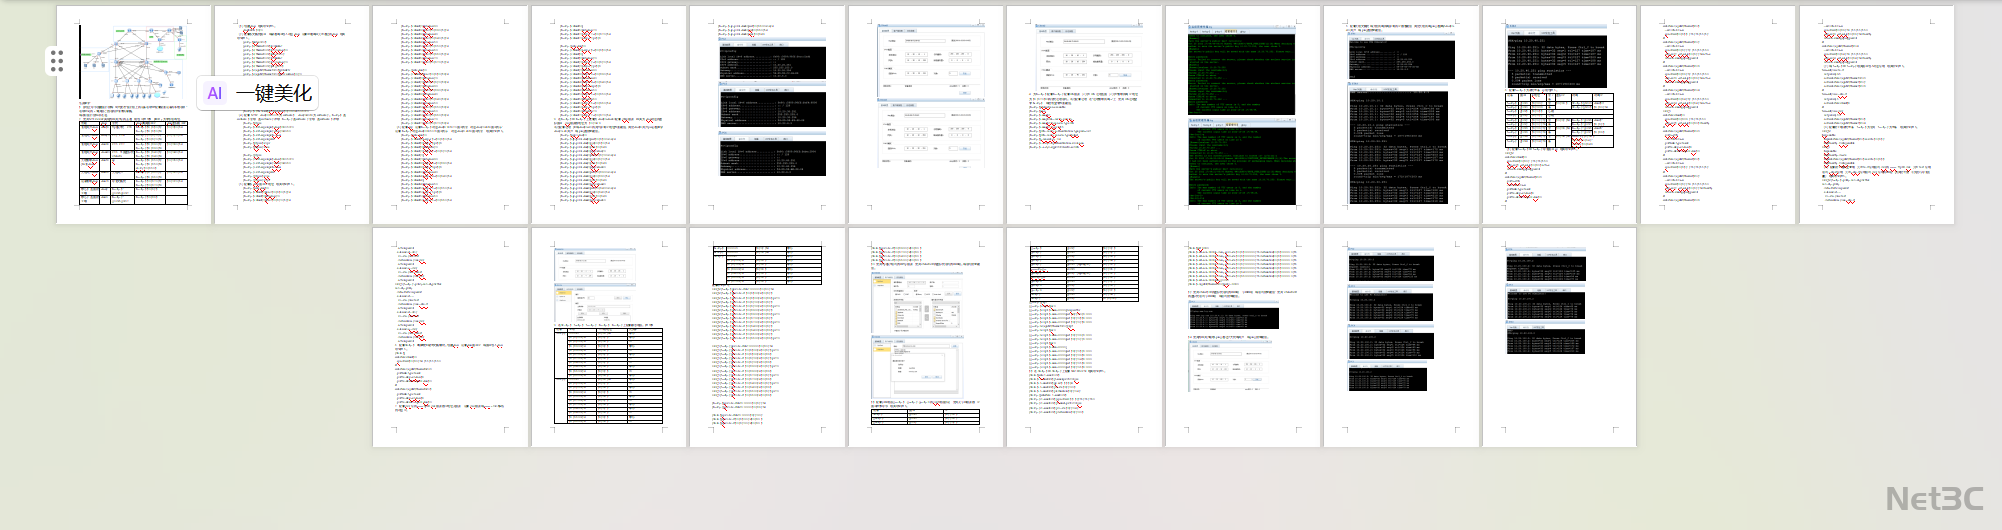This screenshot has width=2002, height=530.
Task: Select the second page in top row
Action: click(x=292, y=115)
